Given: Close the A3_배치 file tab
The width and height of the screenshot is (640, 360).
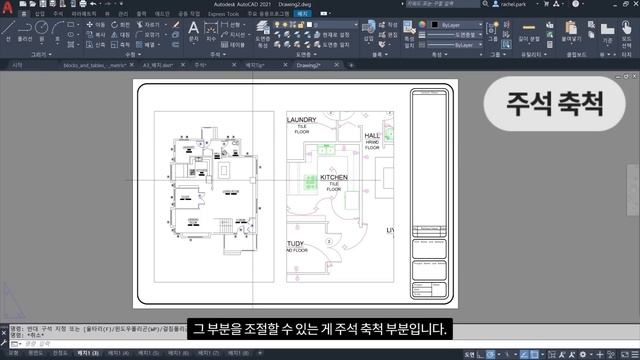Looking at the screenshot, I should pyautogui.click(x=183, y=64).
